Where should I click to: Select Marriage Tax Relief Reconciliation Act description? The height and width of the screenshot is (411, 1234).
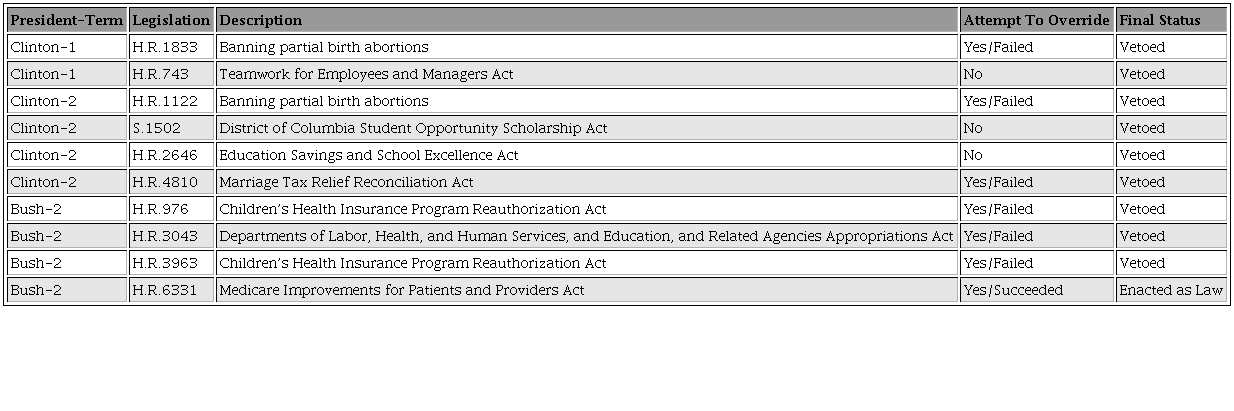(x=346, y=182)
